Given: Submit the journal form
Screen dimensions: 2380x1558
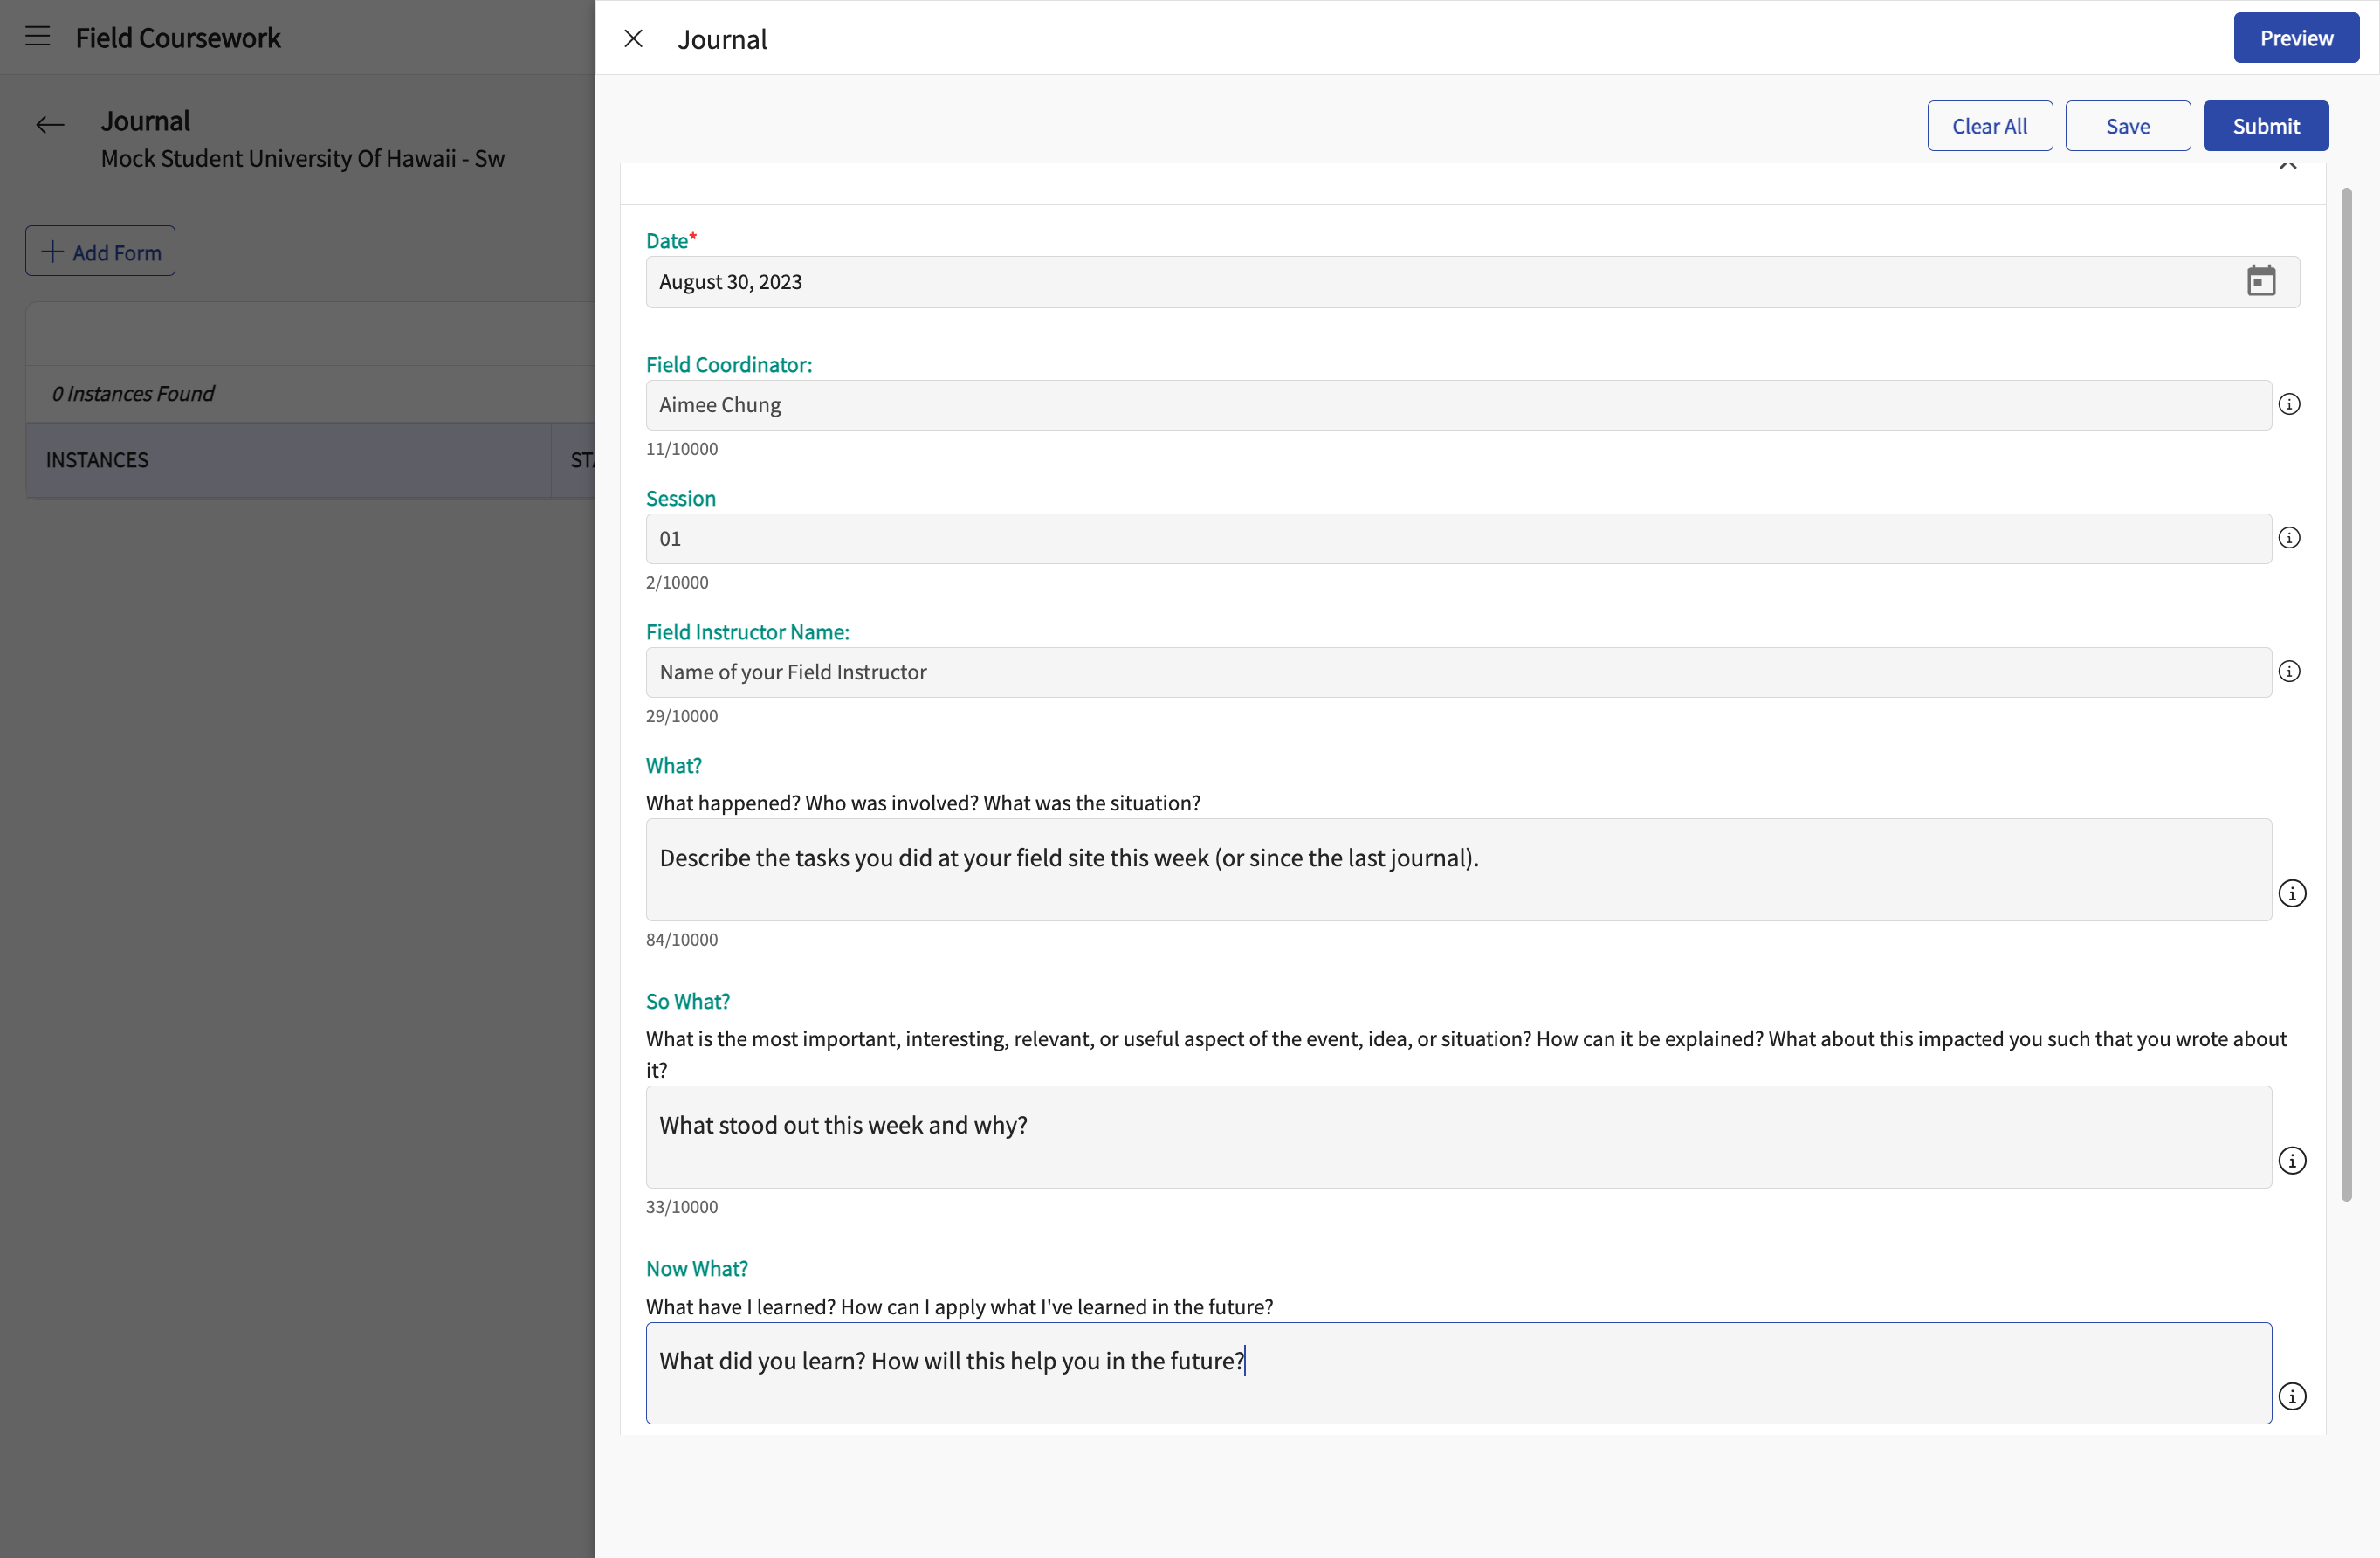Looking at the screenshot, I should (2265, 126).
